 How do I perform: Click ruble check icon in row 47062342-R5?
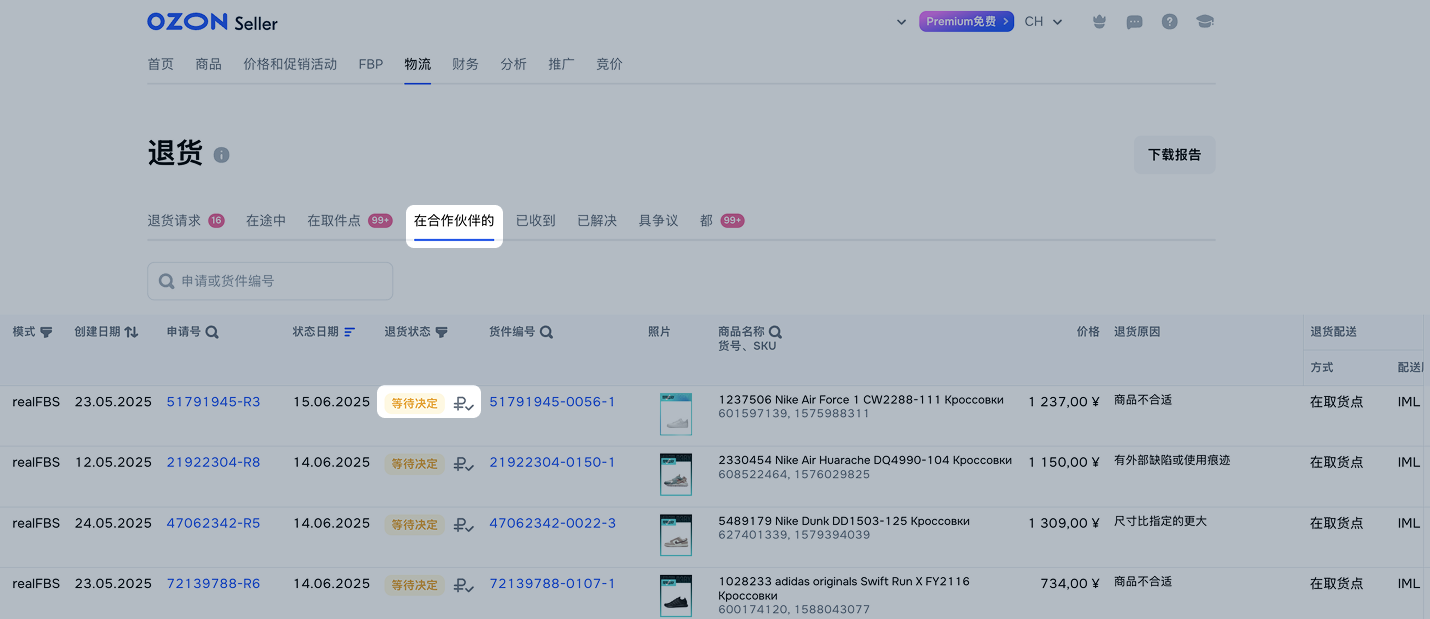click(464, 524)
